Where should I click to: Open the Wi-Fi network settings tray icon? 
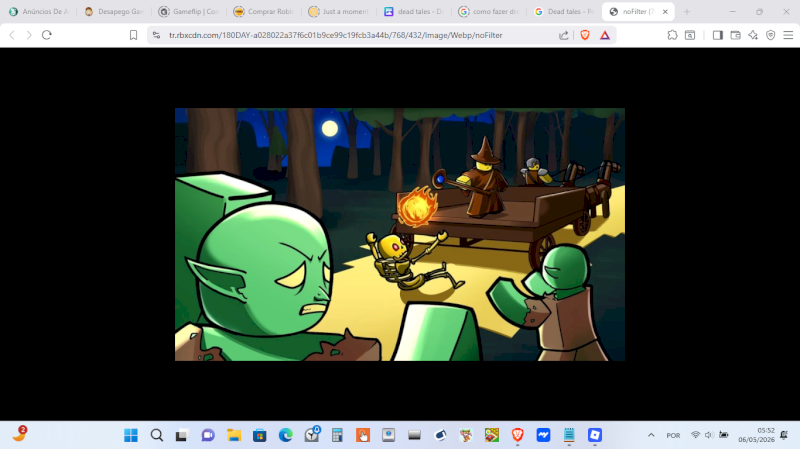[x=695, y=435]
